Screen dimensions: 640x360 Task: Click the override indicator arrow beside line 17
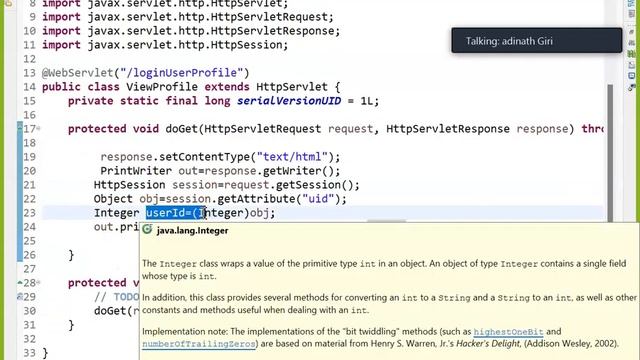coord(20,127)
